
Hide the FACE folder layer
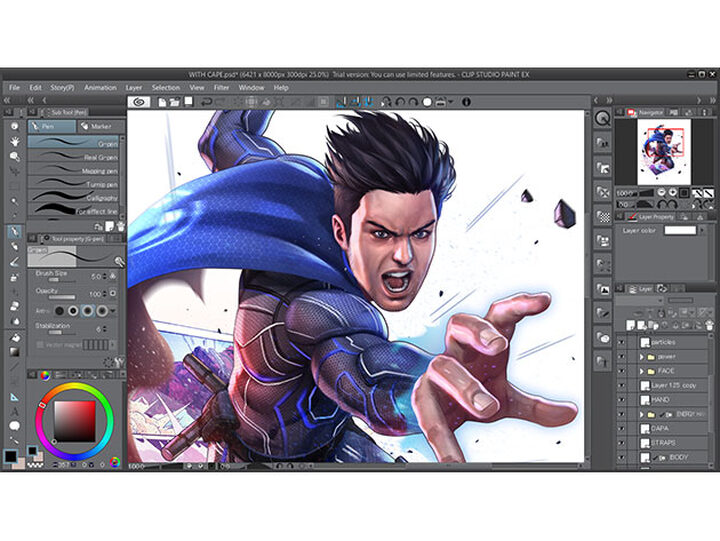[x=621, y=371]
